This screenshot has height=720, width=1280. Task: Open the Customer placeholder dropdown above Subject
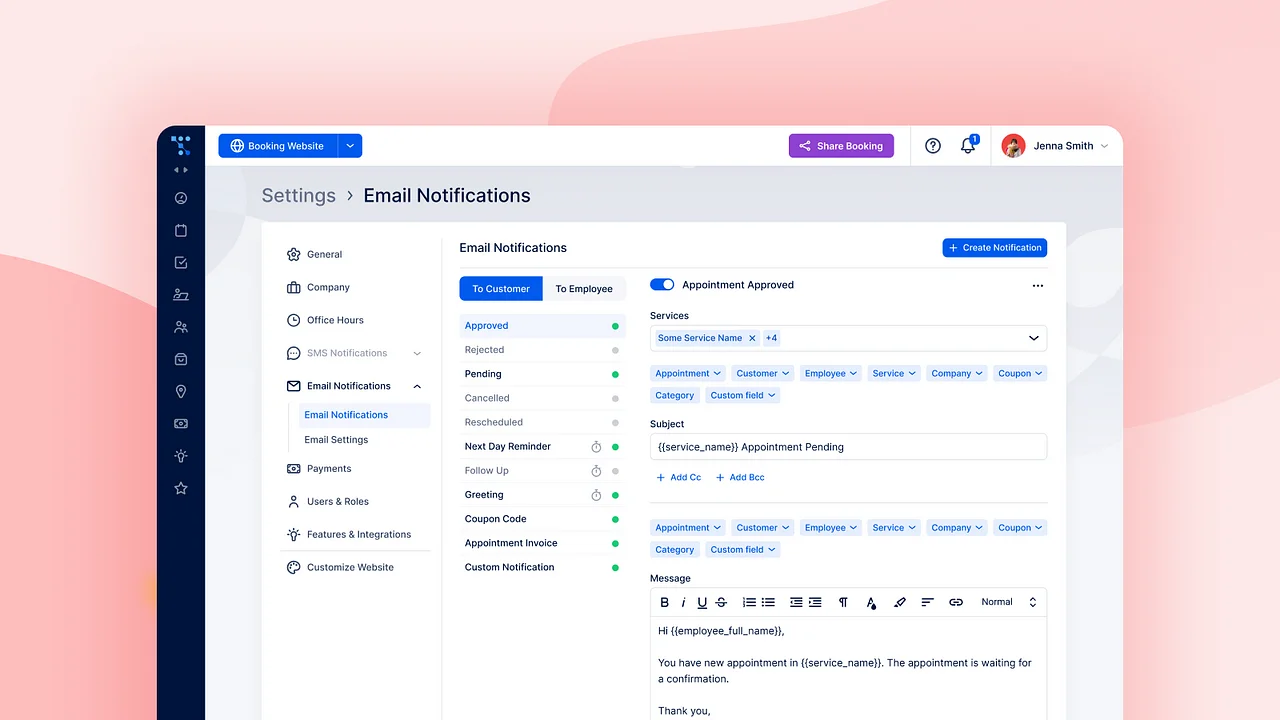coord(762,373)
